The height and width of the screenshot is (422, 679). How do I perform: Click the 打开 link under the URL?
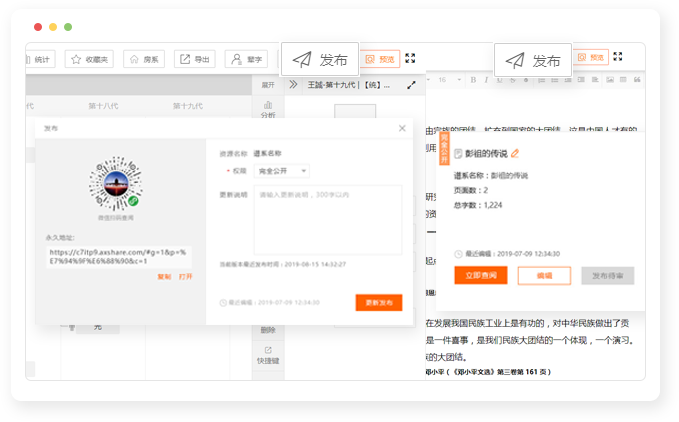[185, 276]
